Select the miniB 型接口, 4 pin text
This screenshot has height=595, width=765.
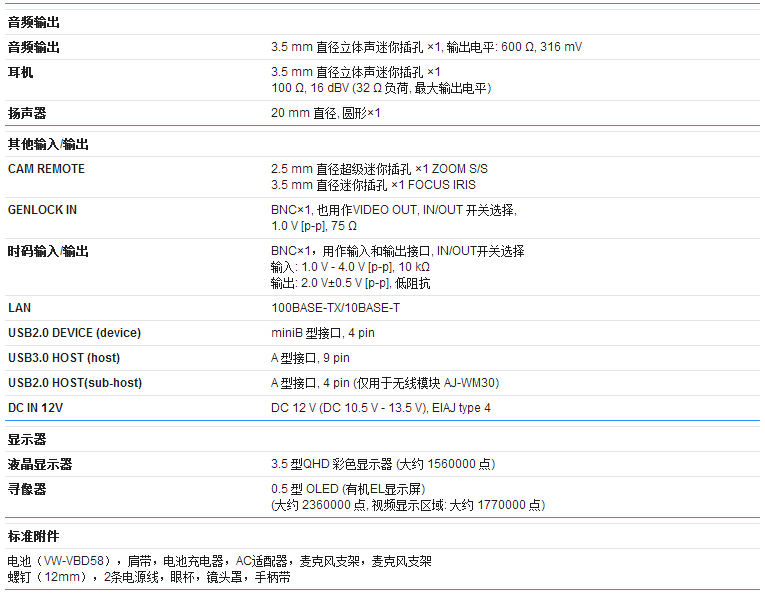[323, 333]
